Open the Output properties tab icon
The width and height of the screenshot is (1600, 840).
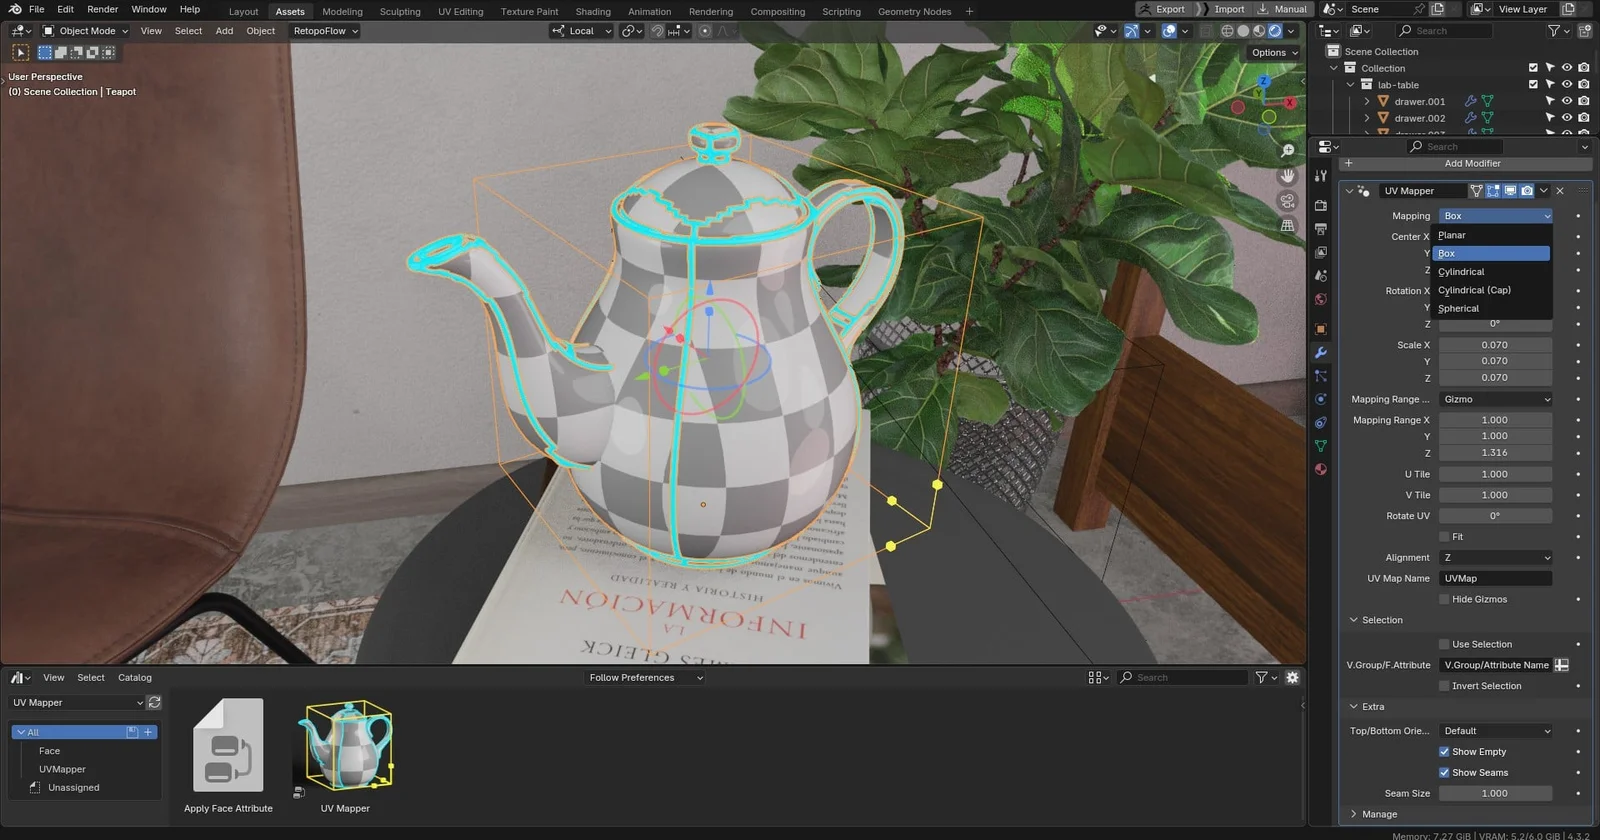click(x=1321, y=229)
